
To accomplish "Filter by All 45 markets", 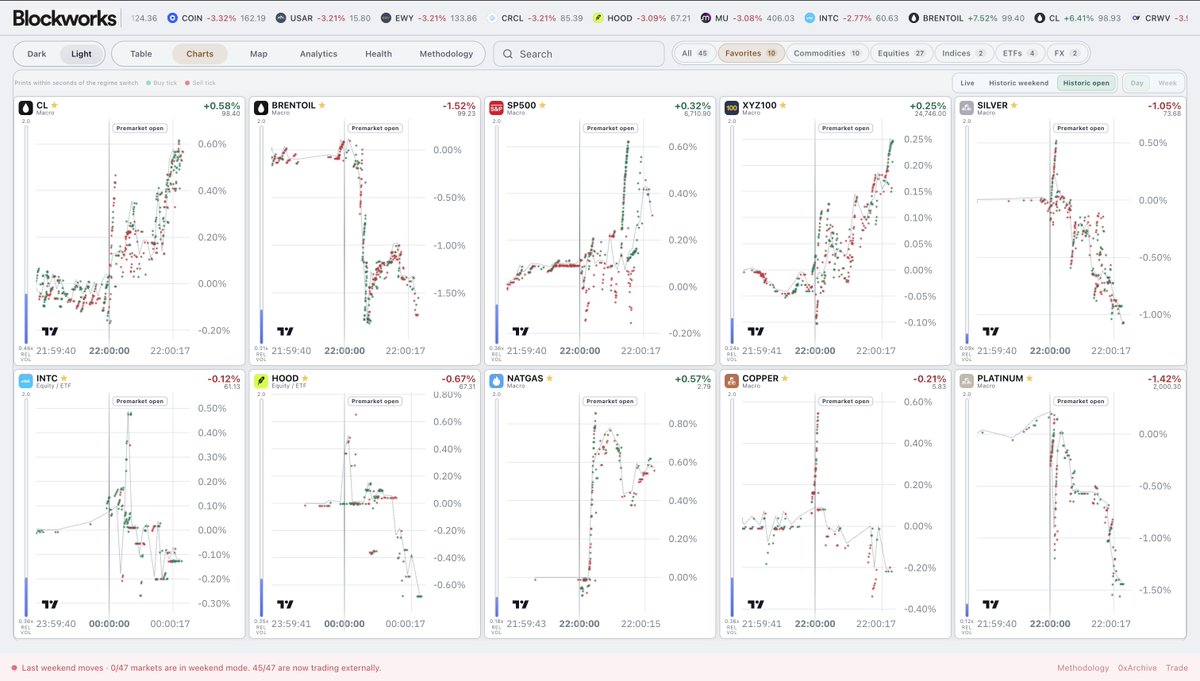I will pyautogui.click(x=694, y=54).
